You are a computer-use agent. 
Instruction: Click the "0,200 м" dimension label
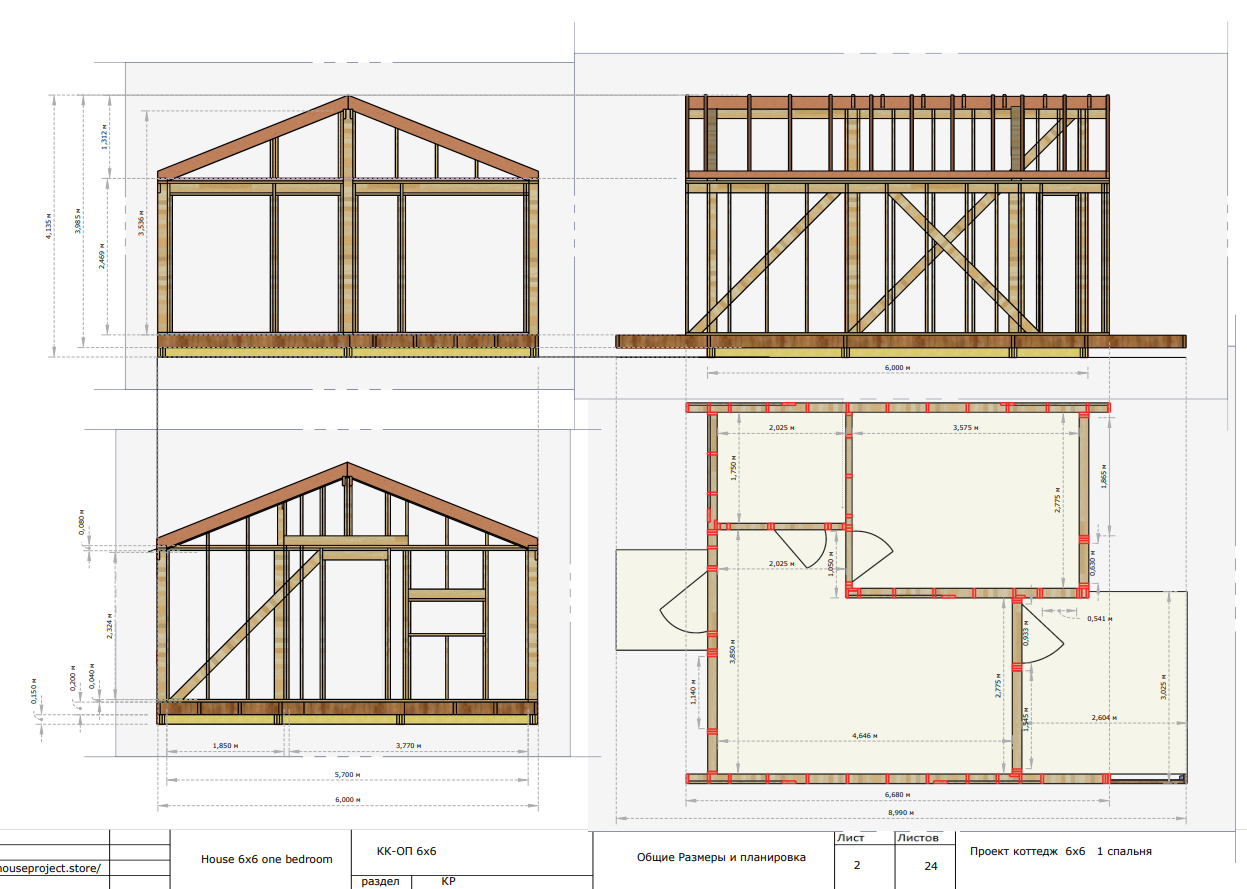(x=72, y=678)
